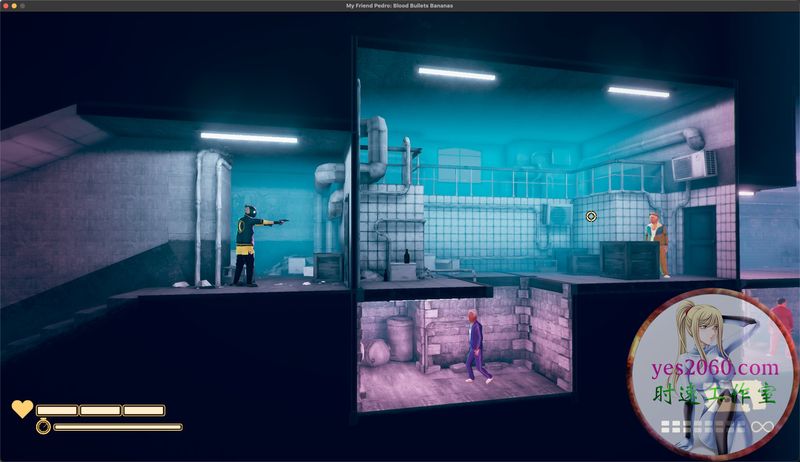Click the wall-mounted air conditioner unit

[693, 166]
